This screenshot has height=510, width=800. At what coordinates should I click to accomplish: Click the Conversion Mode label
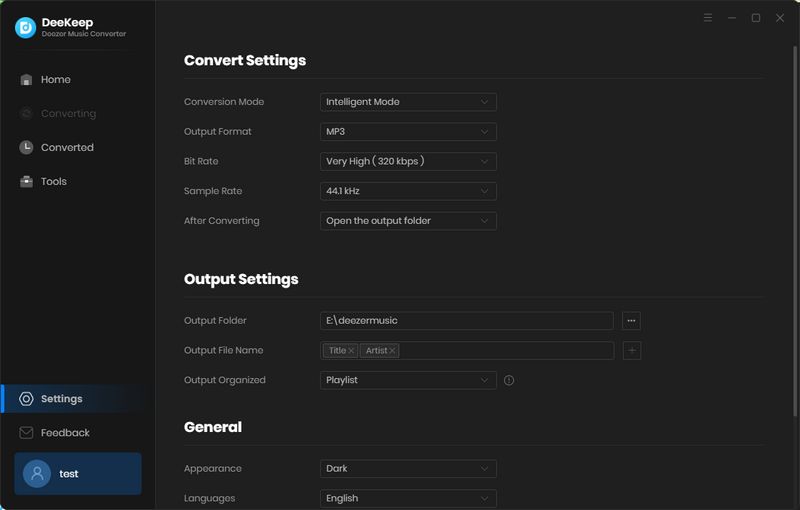(x=224, y=102)
